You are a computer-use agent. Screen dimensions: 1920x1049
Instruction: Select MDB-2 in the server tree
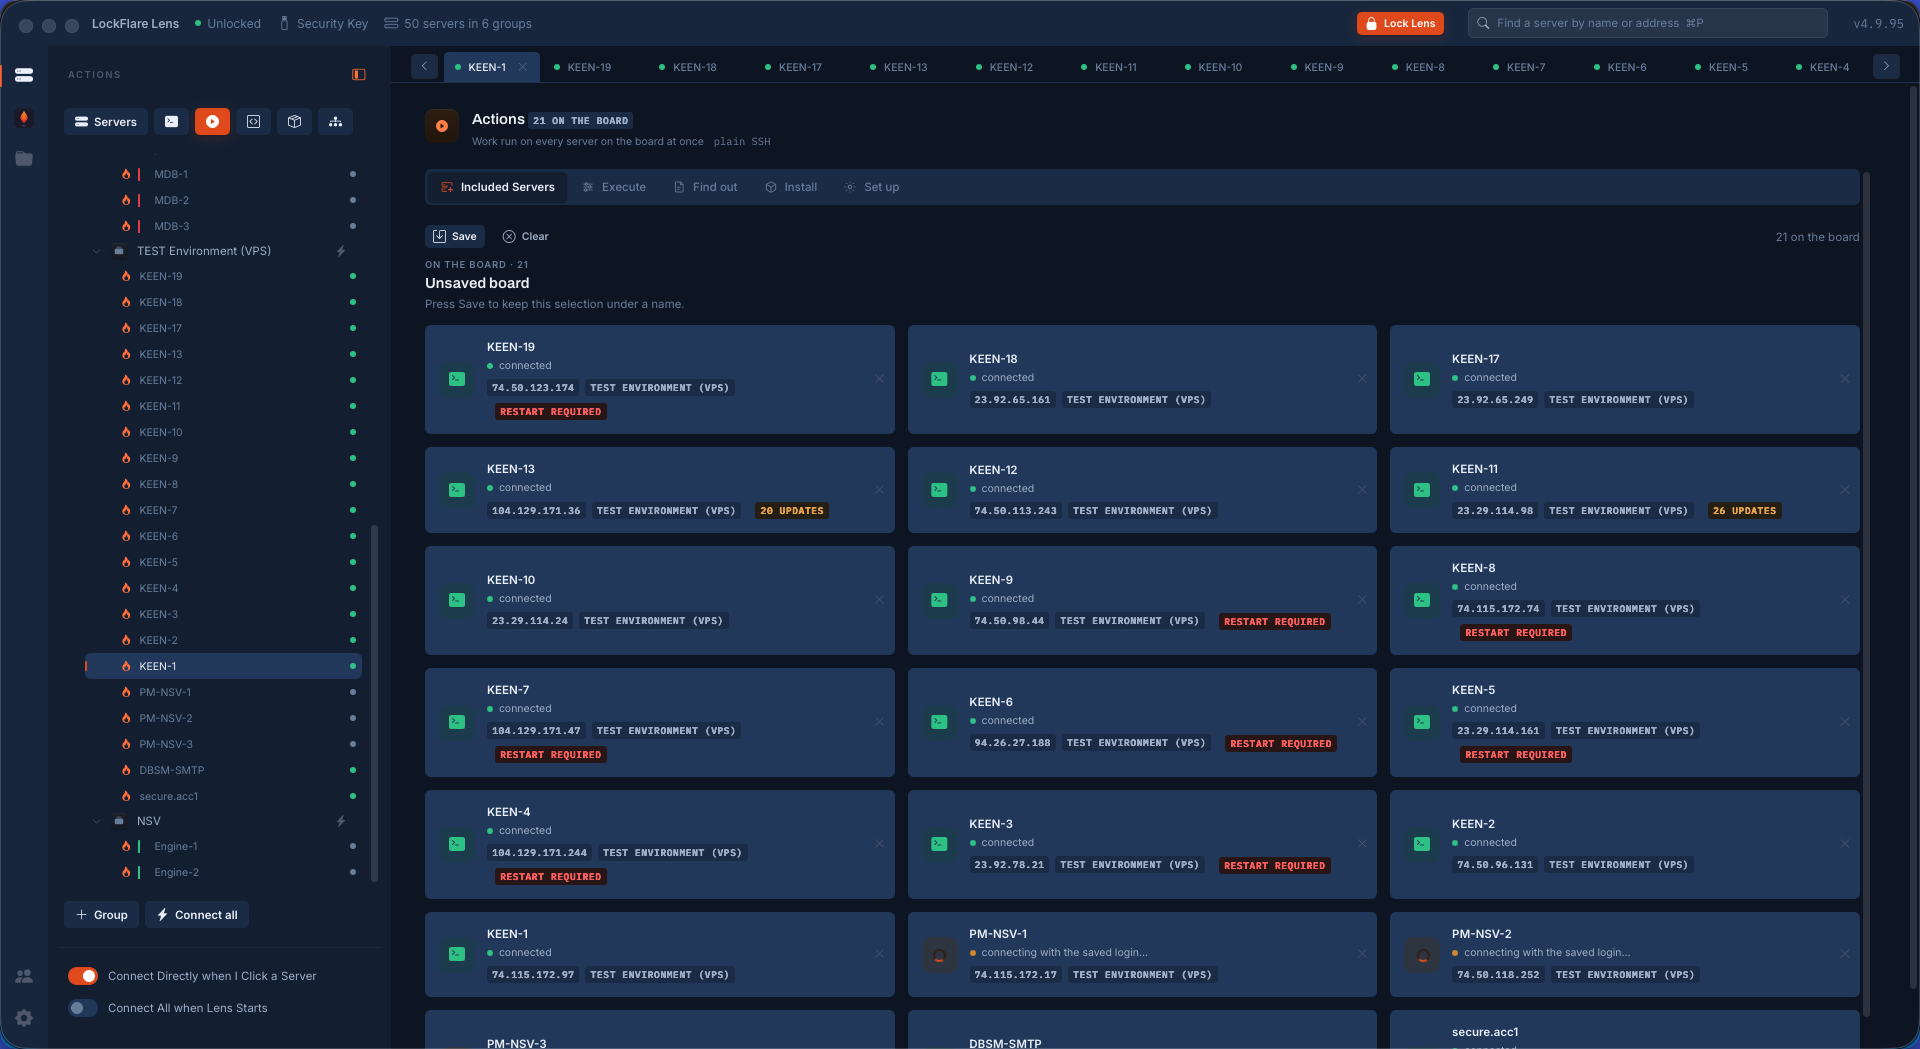coord(223,200)
